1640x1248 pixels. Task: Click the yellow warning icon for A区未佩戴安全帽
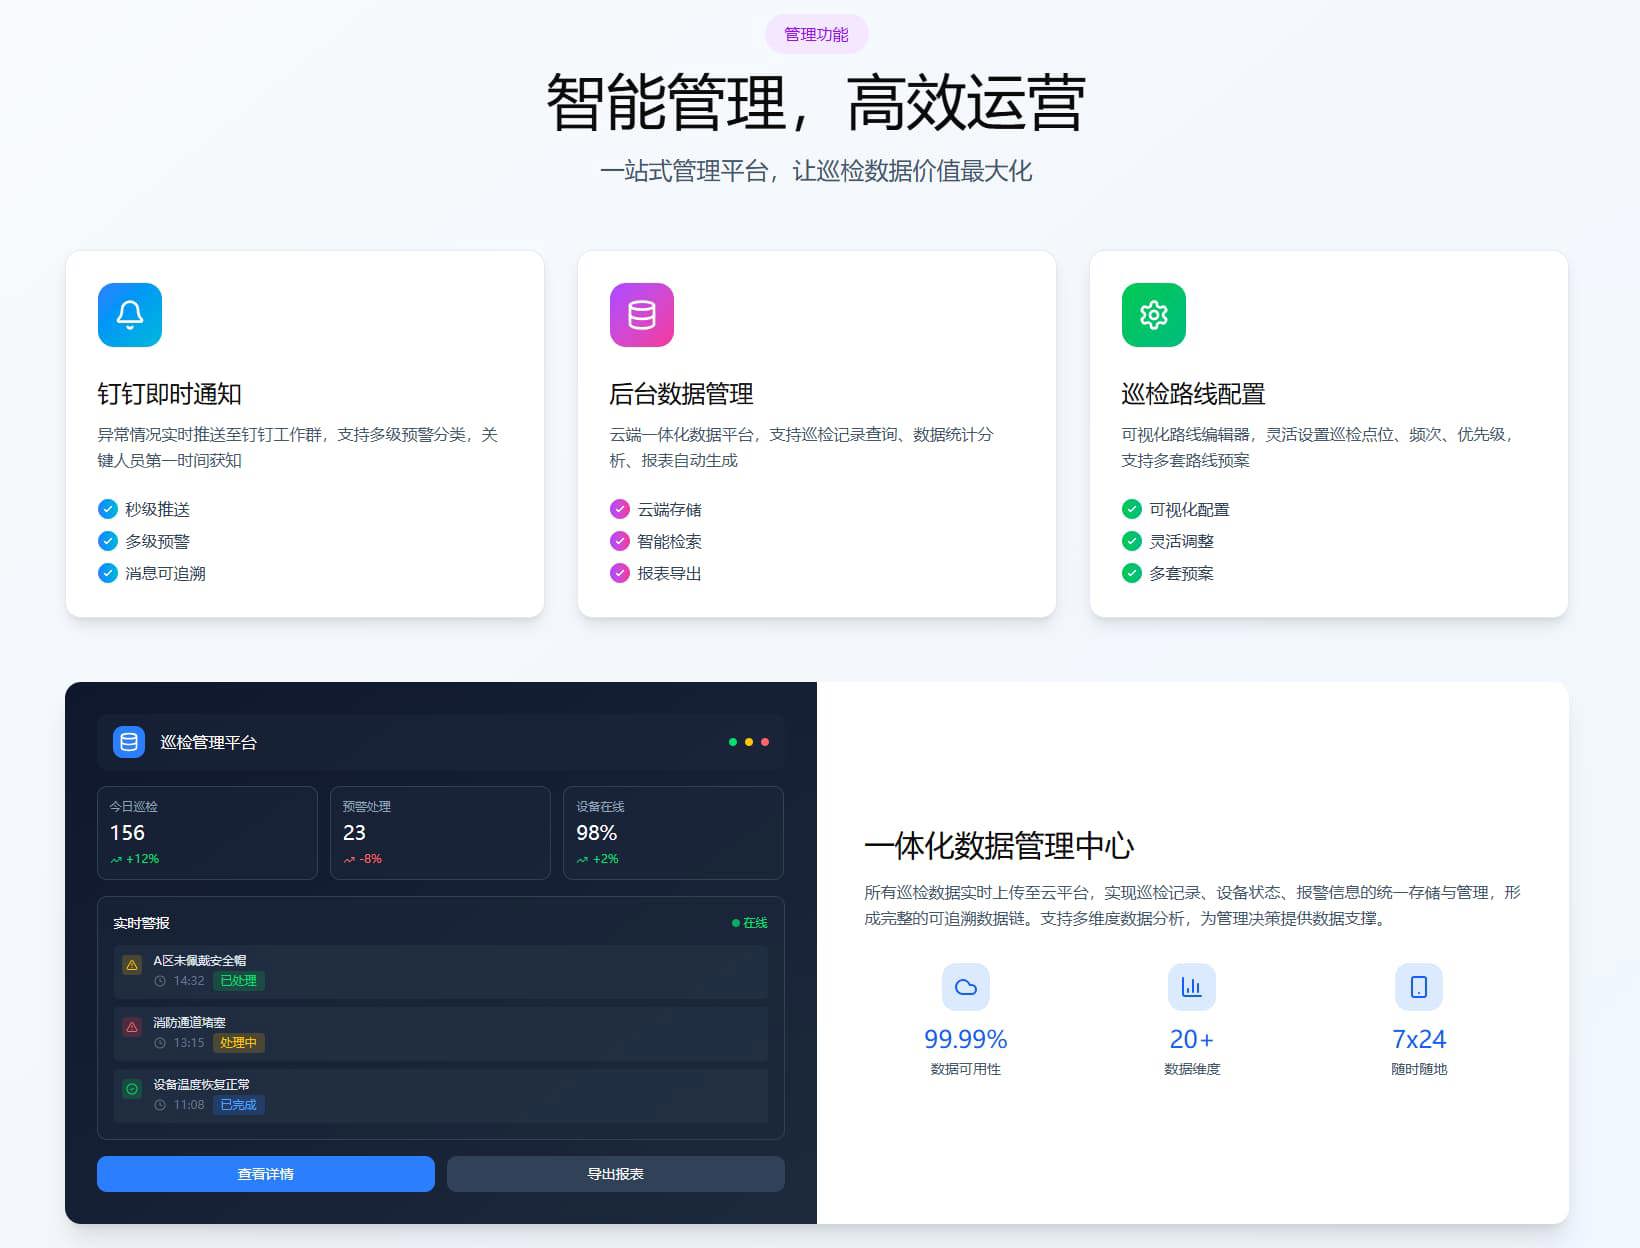coord(132,965)
